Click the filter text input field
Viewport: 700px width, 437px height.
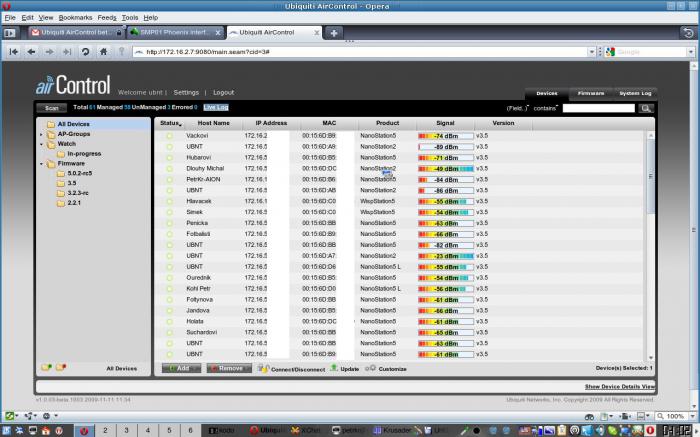tap(598, 108)
